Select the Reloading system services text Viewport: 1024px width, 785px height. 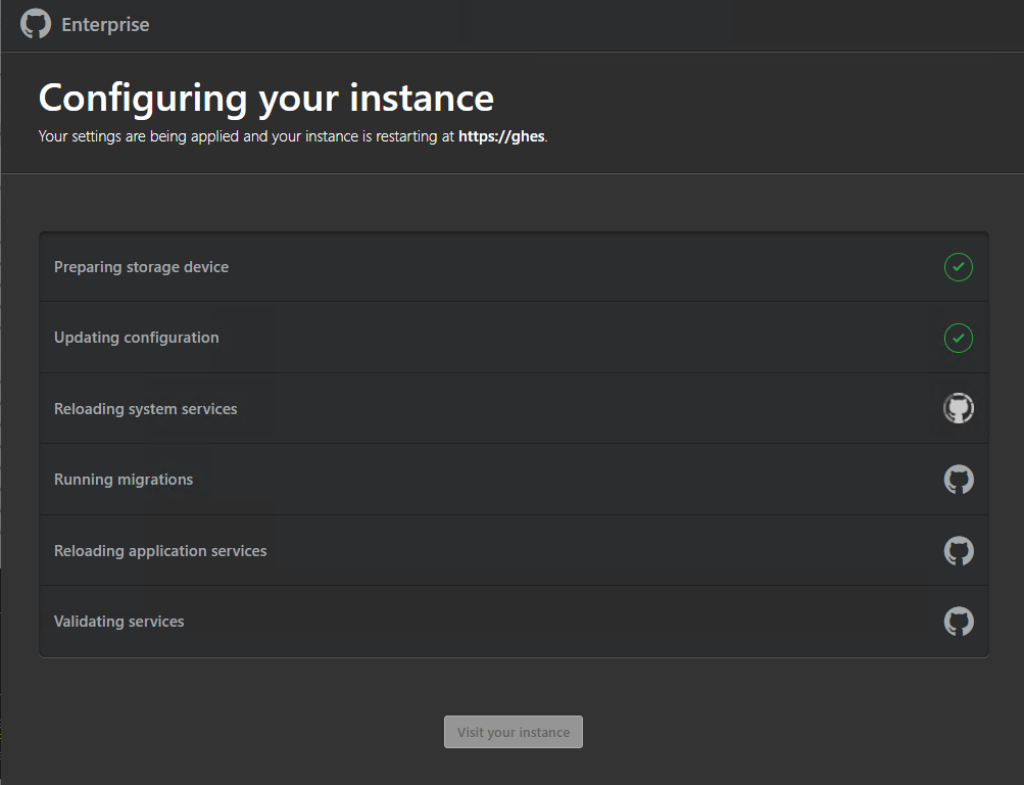(145, 409)
